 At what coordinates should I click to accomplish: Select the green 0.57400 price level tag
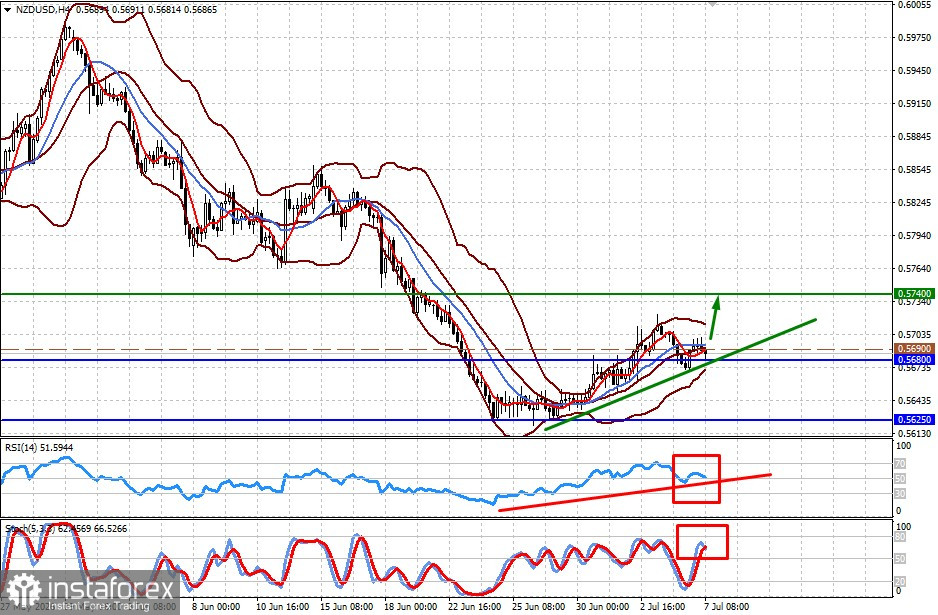pos(914,294)
